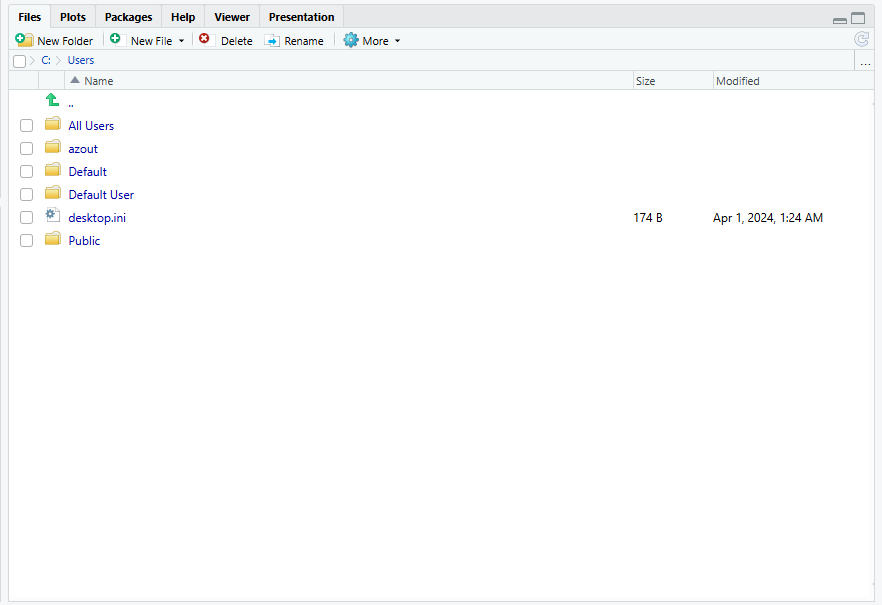Screen dimensions: 882x605
Task: Open the More dropdown arrow
Action: pyautogui.click(x=397, y=41)
